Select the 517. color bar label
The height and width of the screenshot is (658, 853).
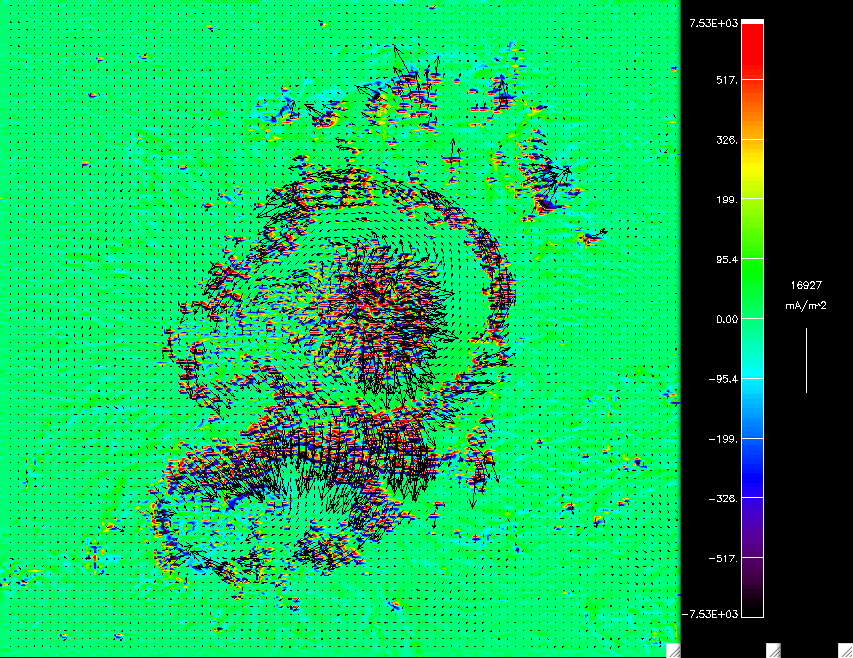[727, 80]
